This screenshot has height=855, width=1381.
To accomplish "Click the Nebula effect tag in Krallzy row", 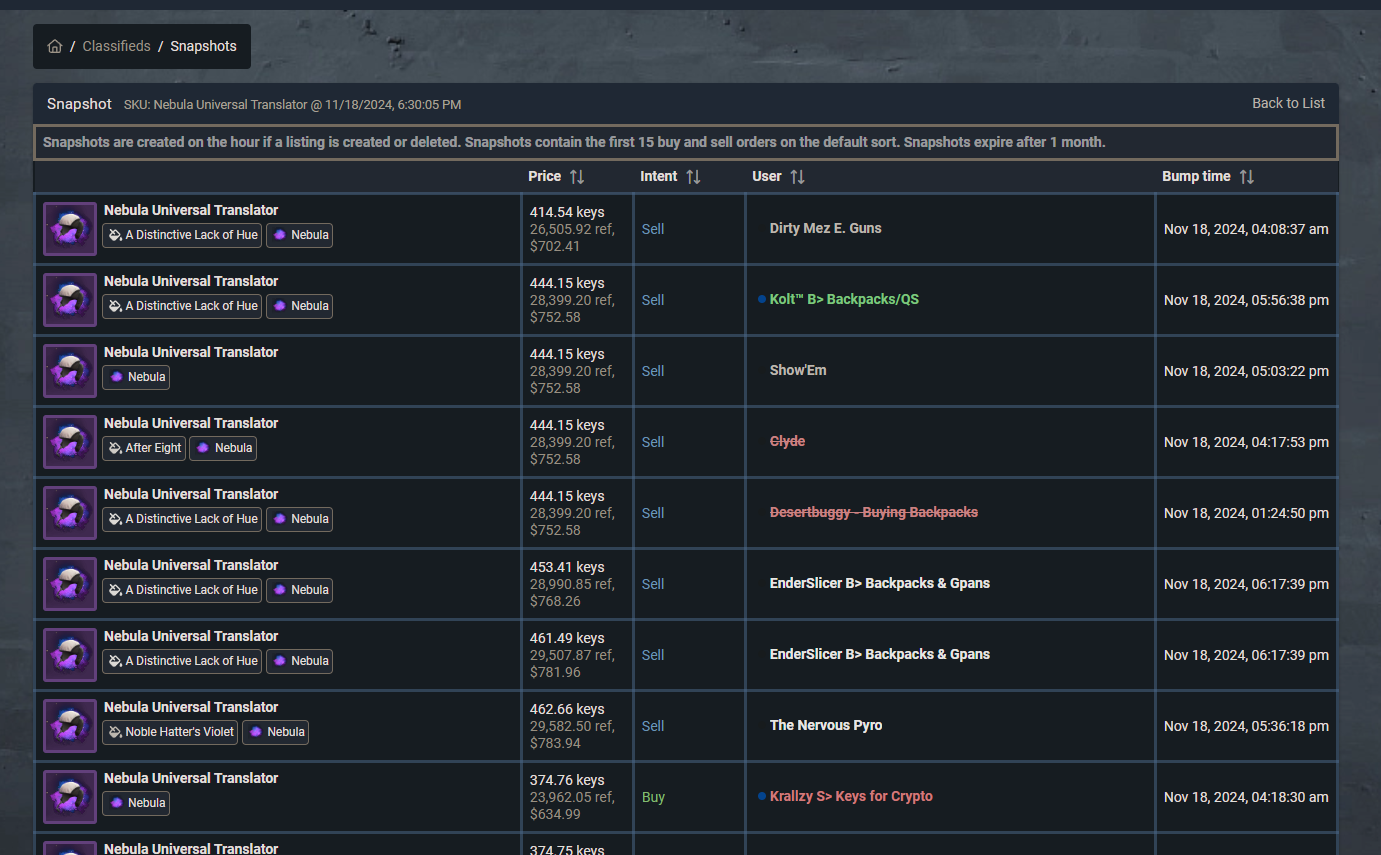I will [x=136, y=803].
